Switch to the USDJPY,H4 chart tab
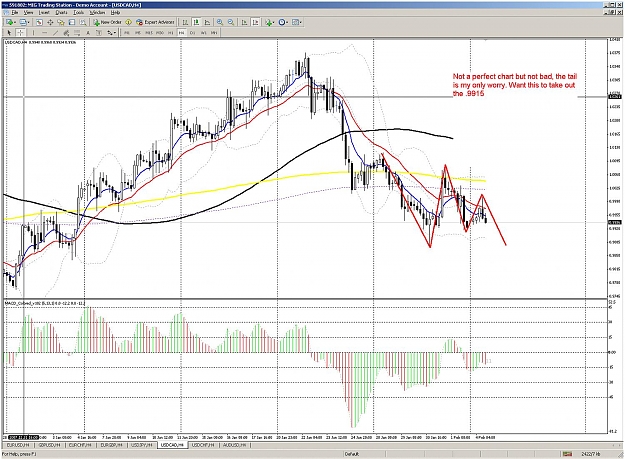The image size is (625, 459). click(x=142, y=445)
